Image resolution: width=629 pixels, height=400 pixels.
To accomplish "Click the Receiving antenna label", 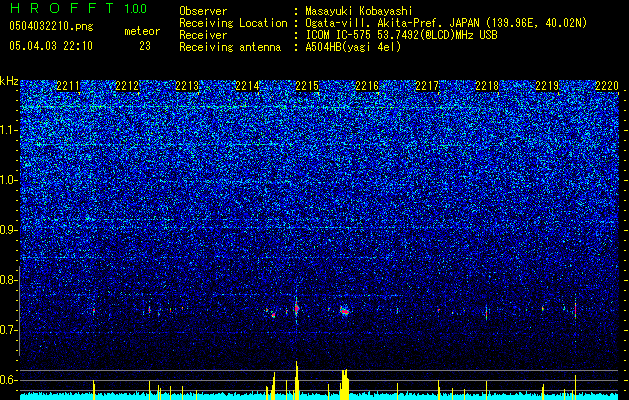I will (230, 47).
